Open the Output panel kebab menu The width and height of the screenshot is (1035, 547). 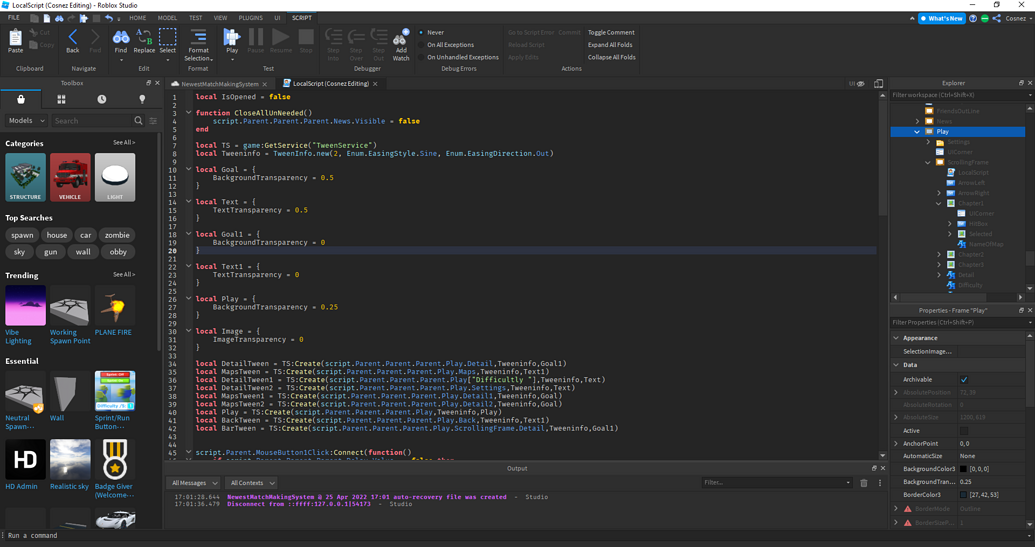pos(879,483)
